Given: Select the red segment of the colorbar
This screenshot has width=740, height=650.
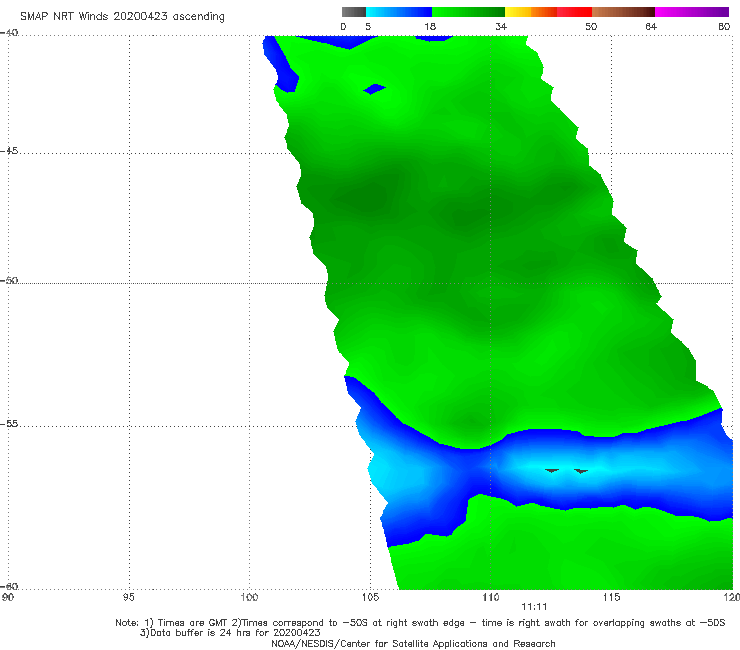Looking at the screenshot, I should 574,12.
